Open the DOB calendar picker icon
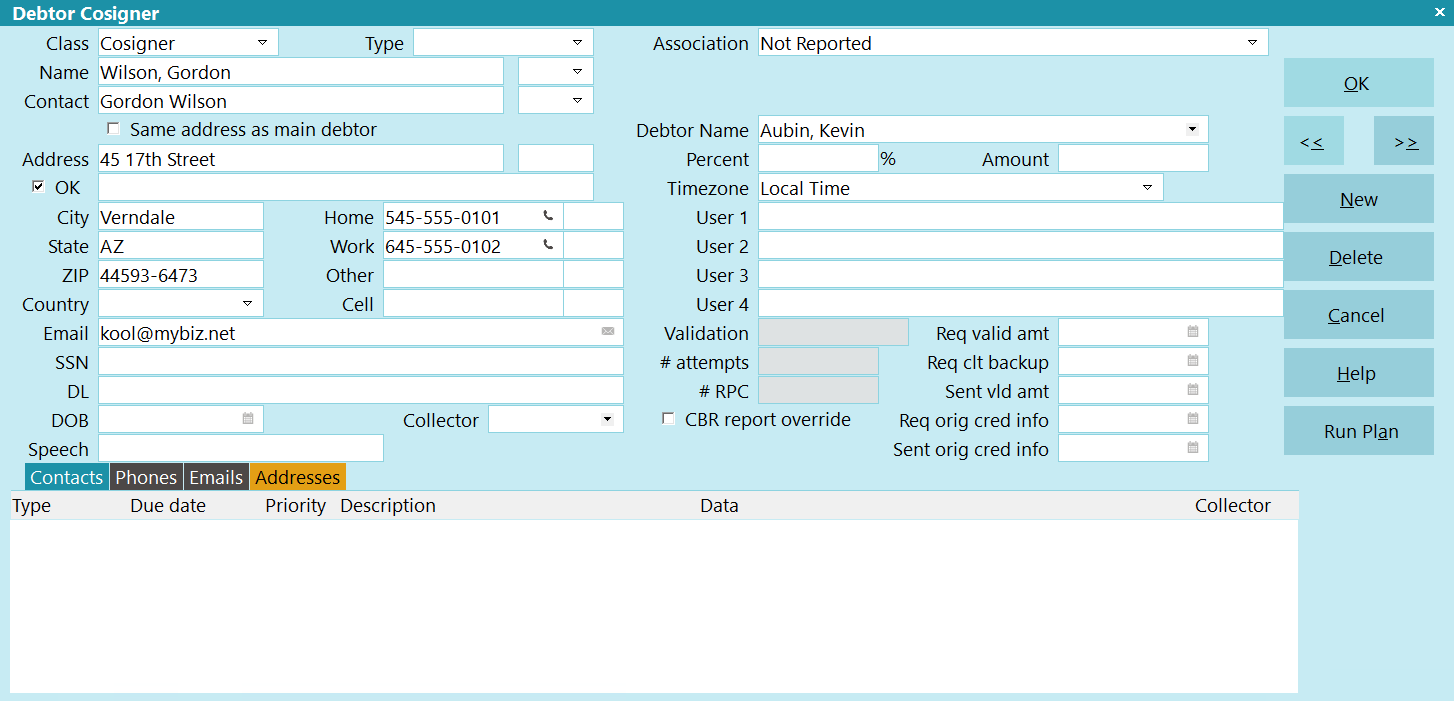 tap(248, 419)
